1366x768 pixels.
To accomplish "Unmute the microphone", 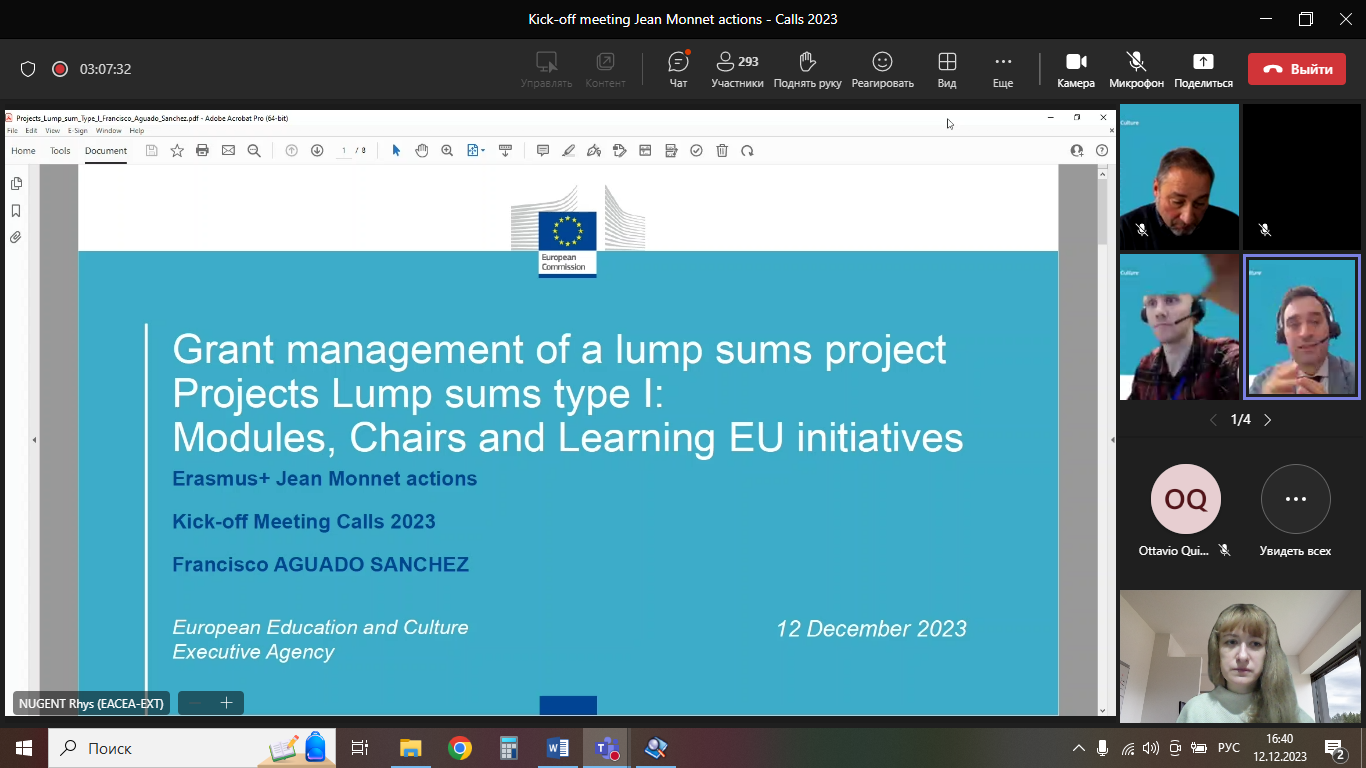I will [x=1136, y=69].
